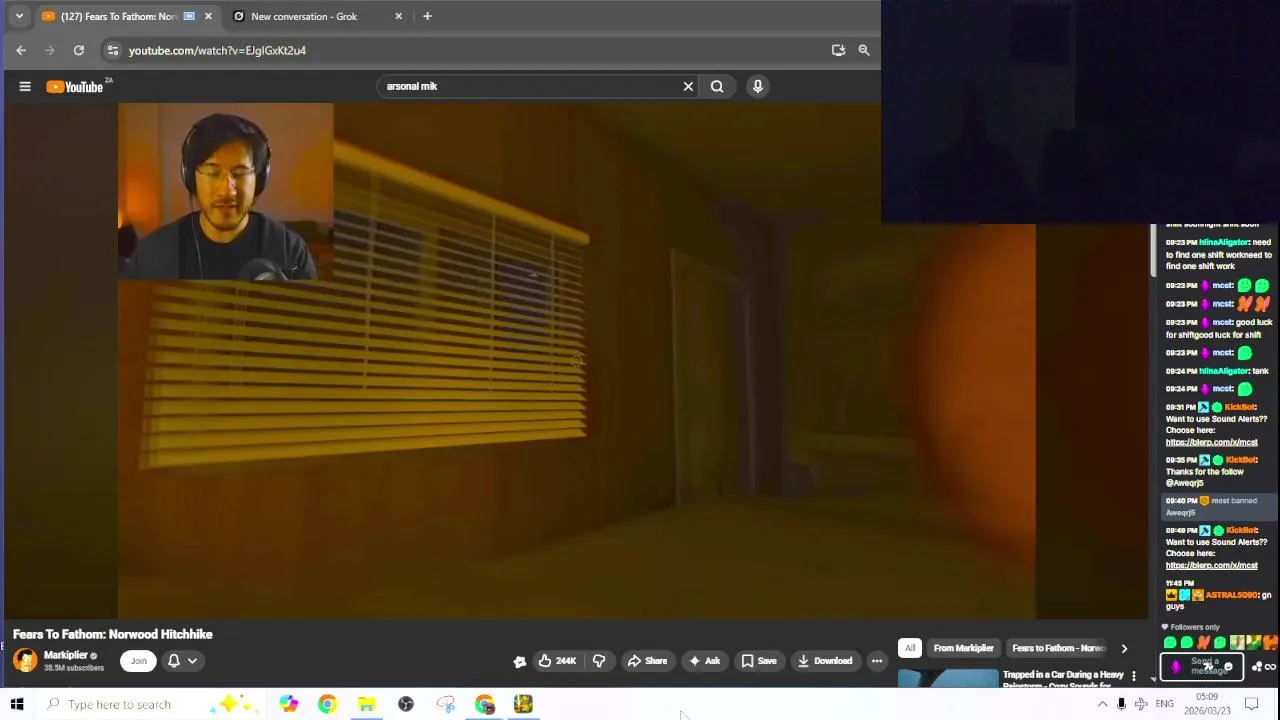1280x720 pixels.
Task: Open Markiplier channel avatar
Action: (25, 660)
